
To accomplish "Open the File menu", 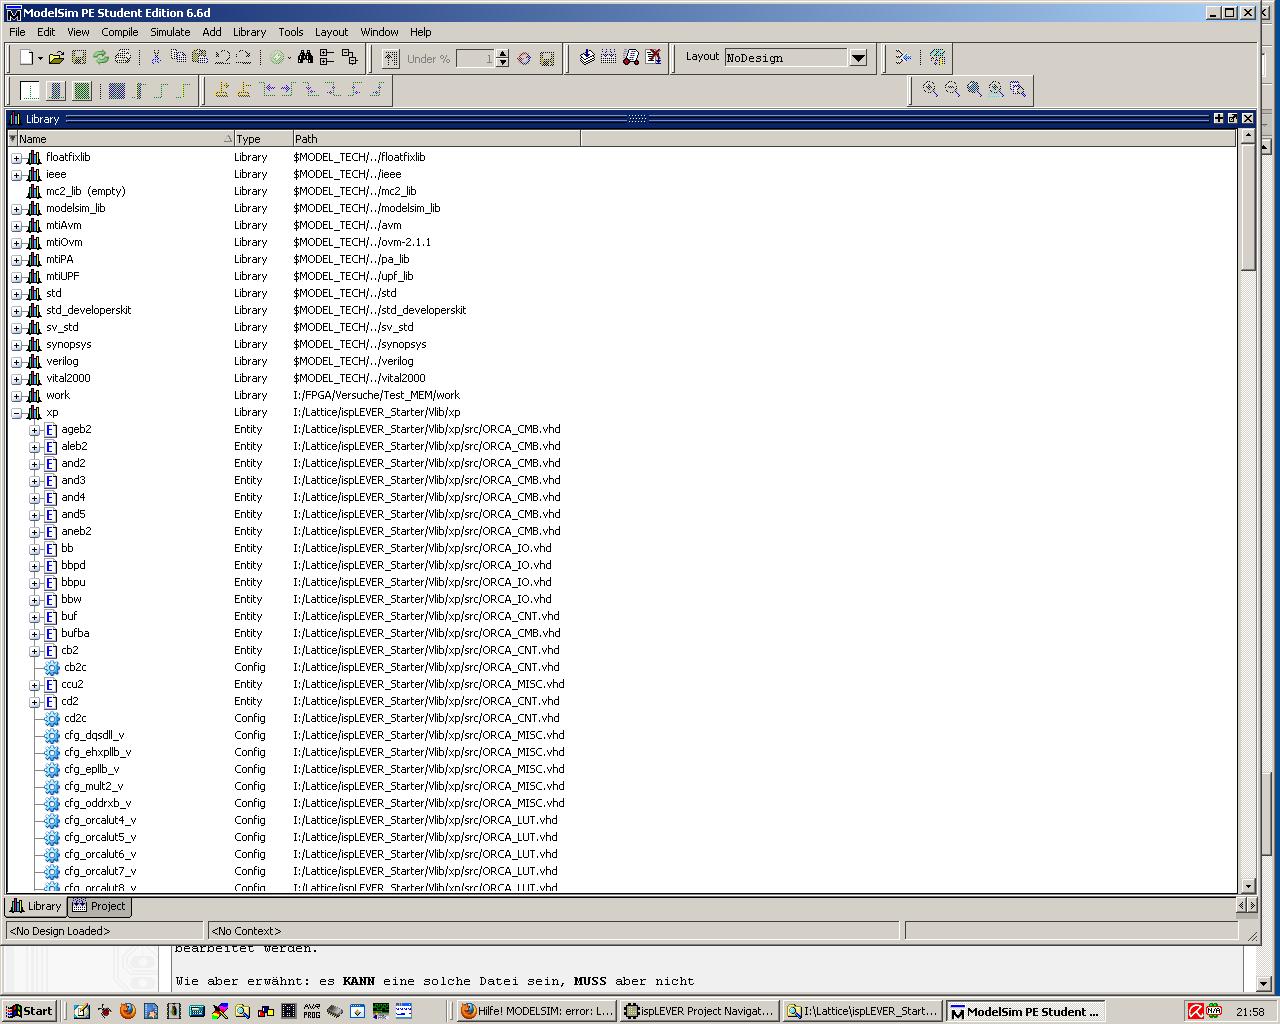I will [17, 32].
